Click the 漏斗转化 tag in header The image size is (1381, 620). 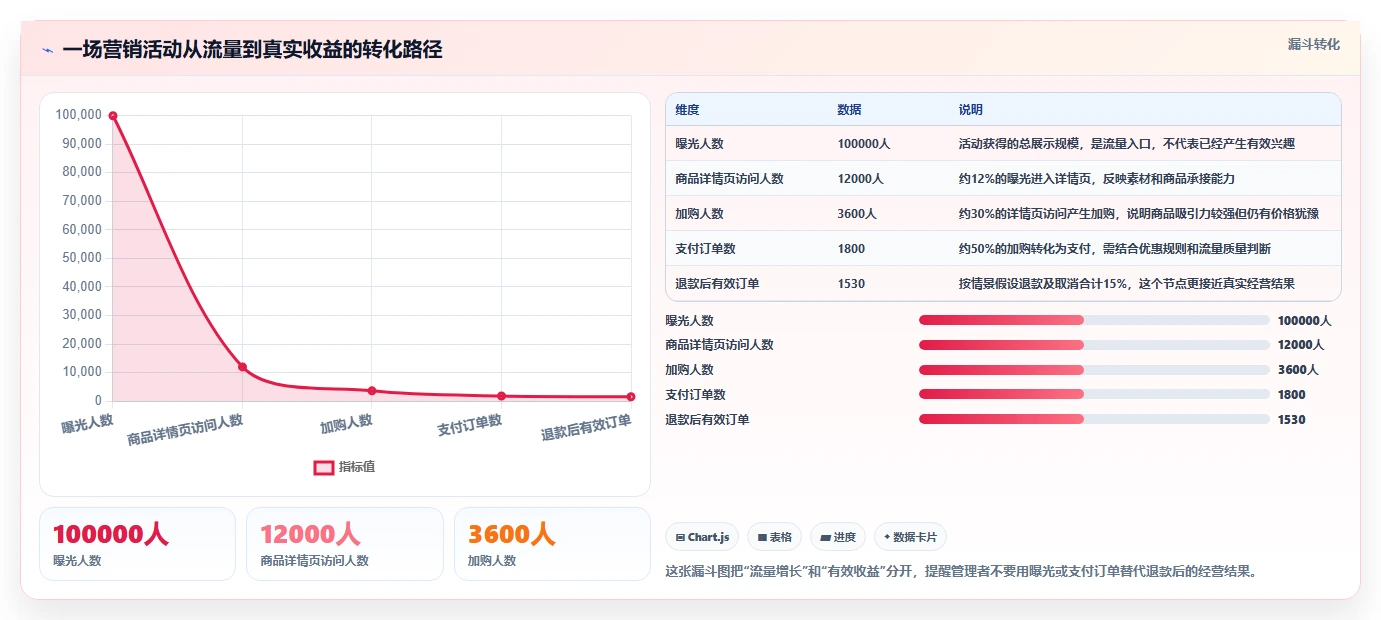(1313, 44)
